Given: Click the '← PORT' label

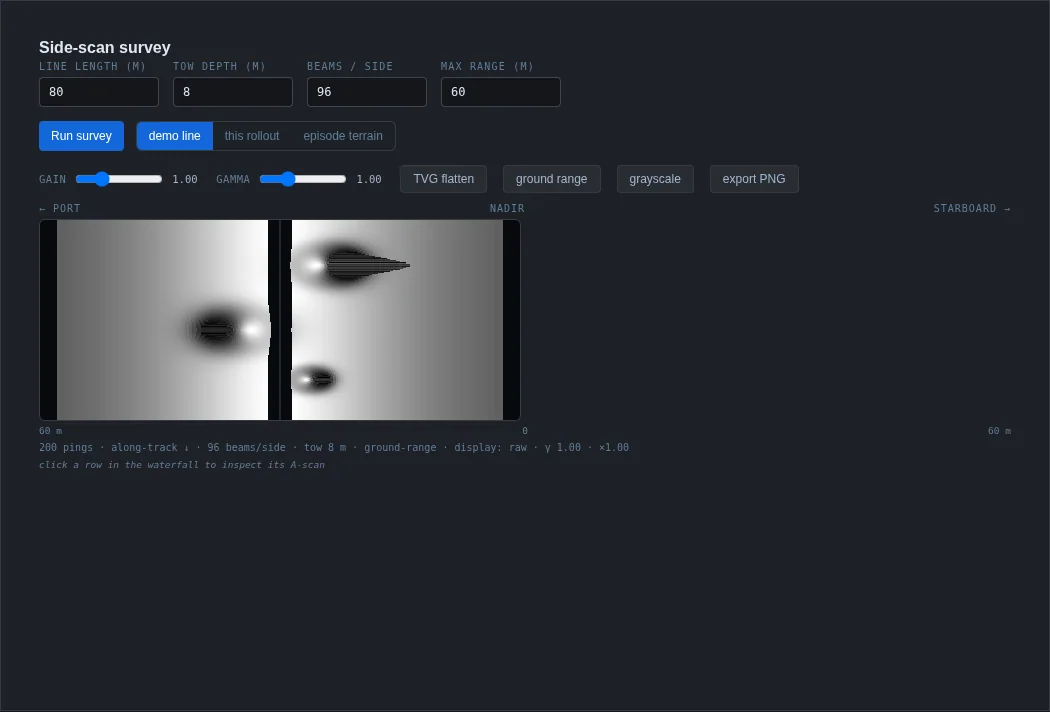Looking at the screenshot, I should 60,208.
